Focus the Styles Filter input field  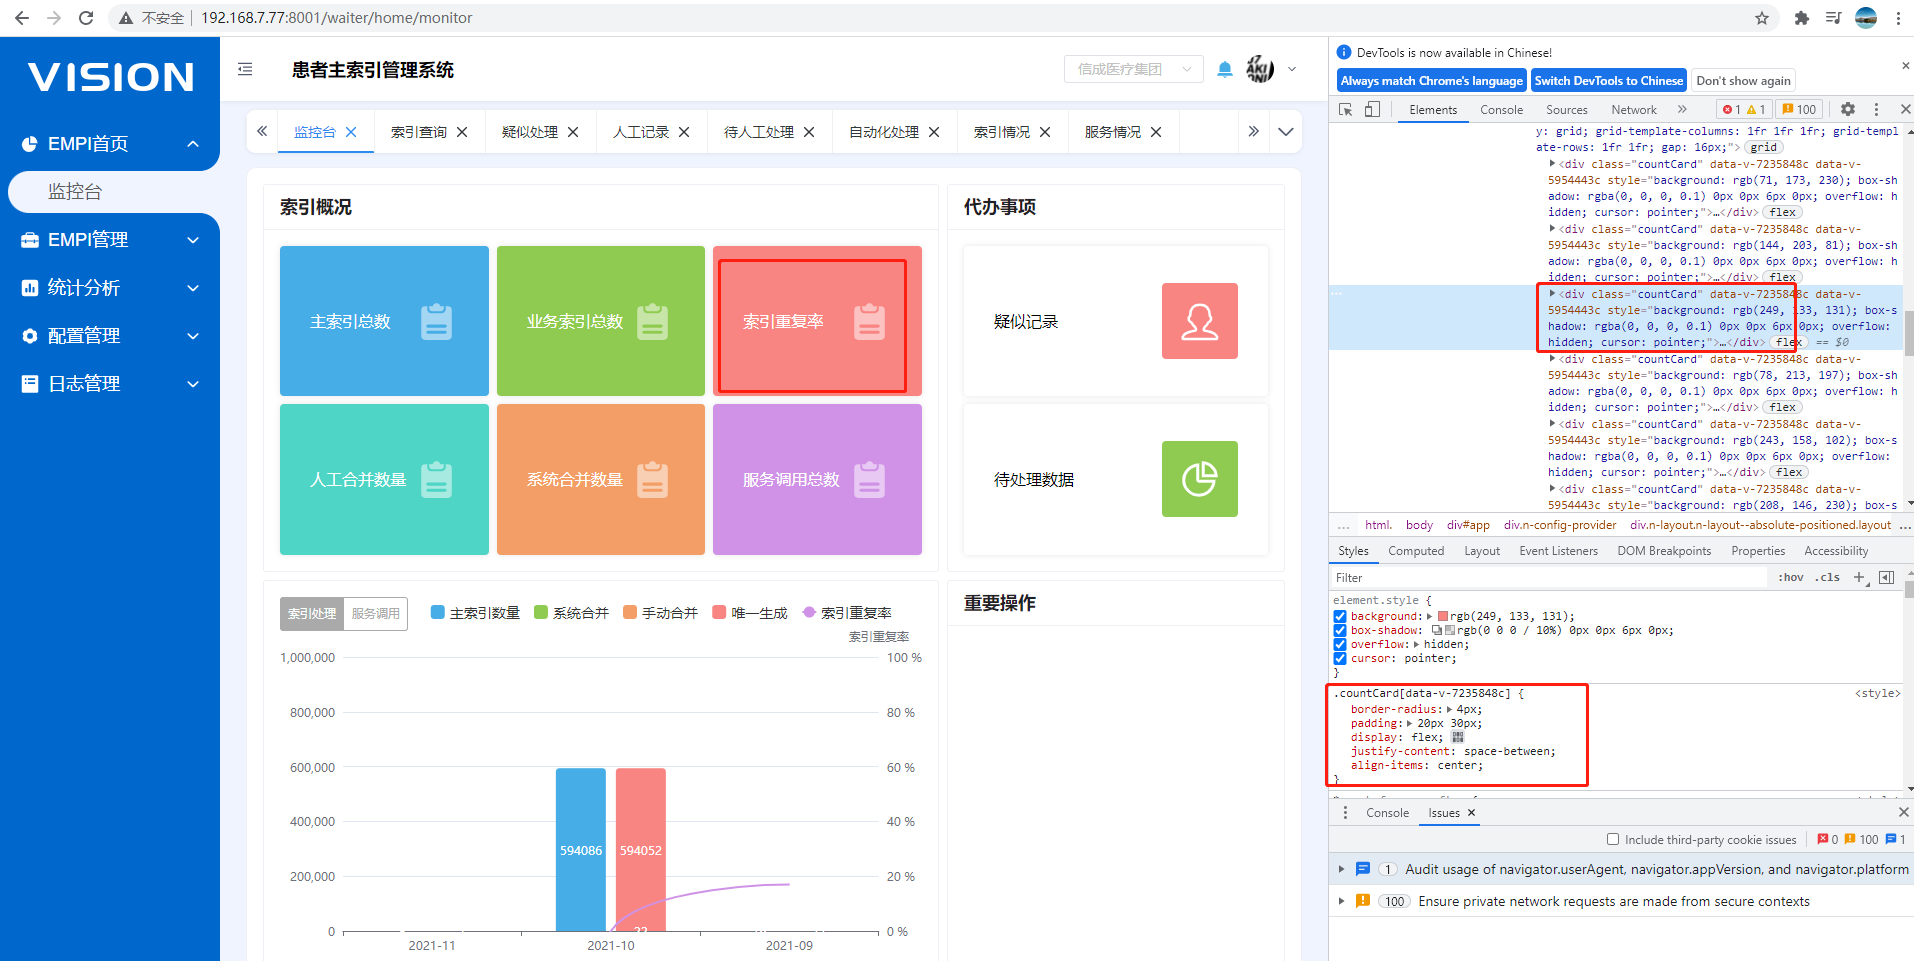tap(1549, 577)
